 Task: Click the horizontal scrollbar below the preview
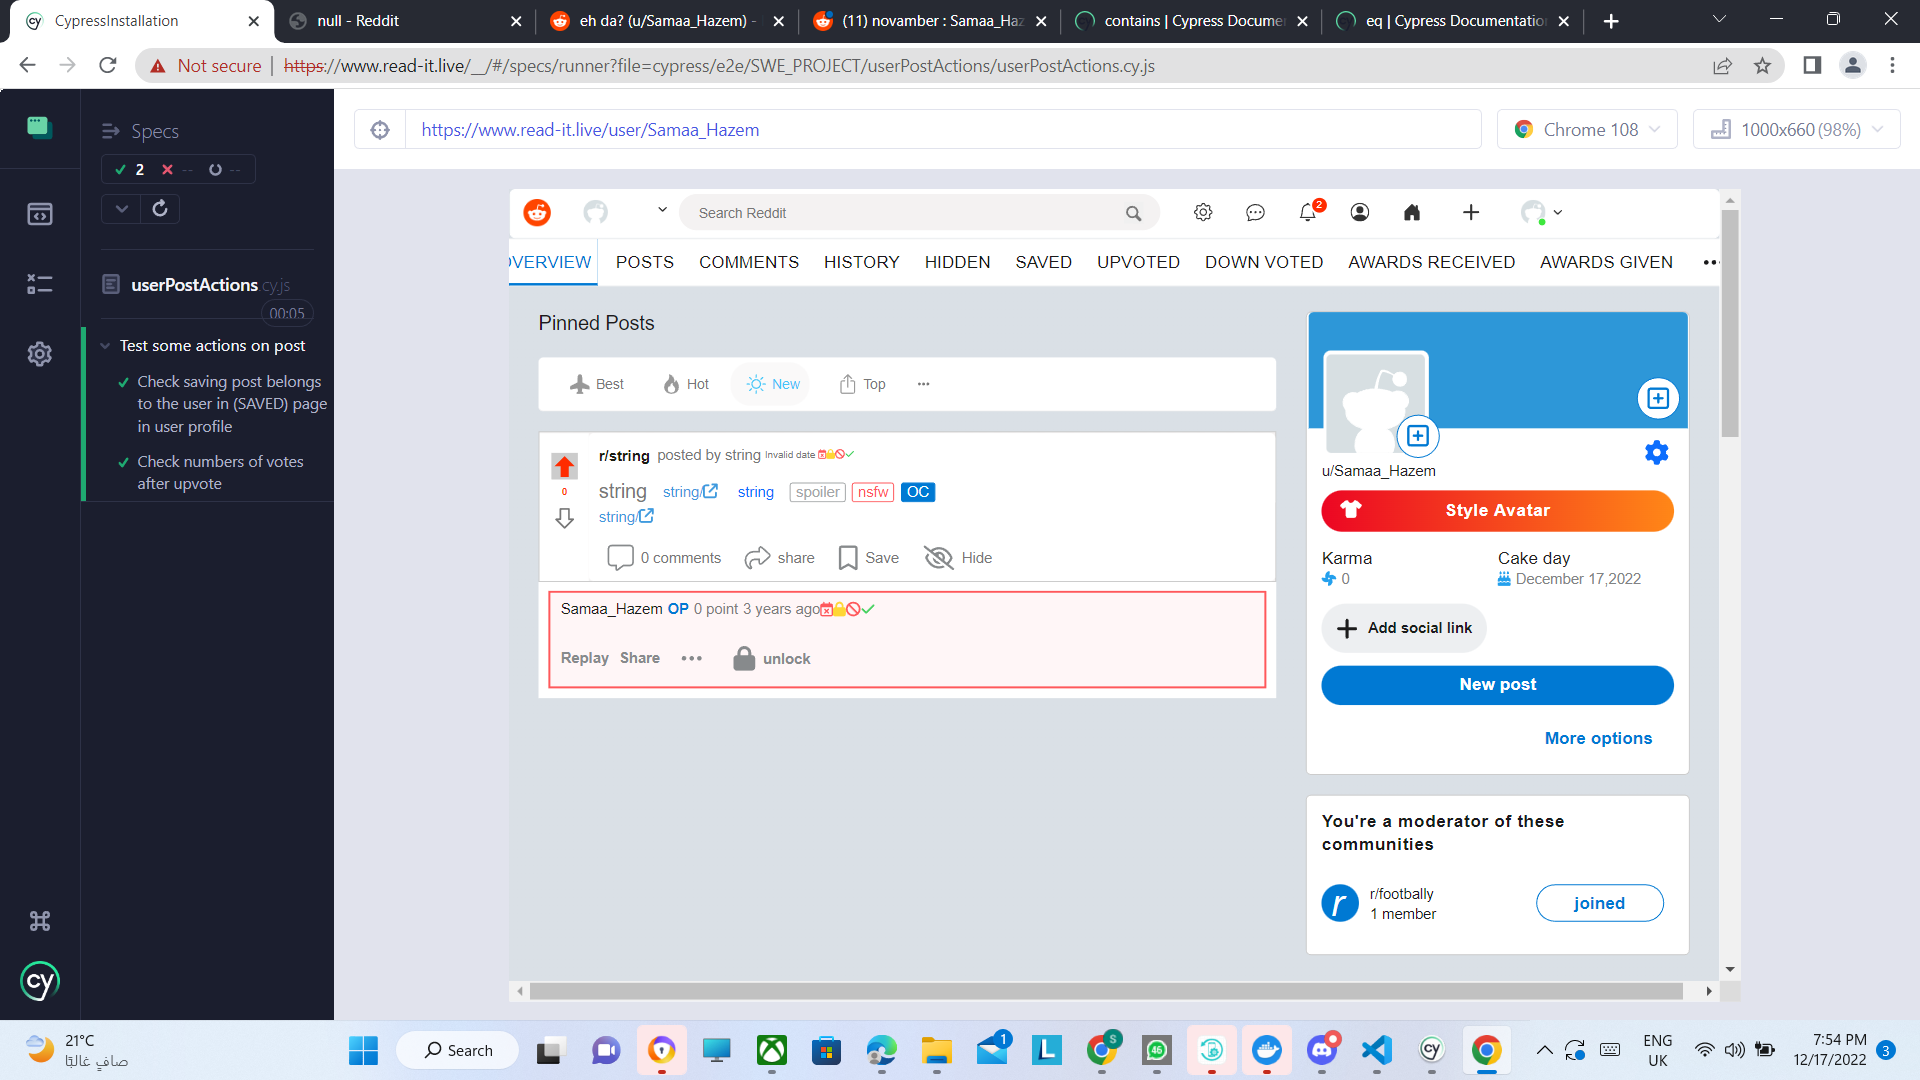(1105, 991)
